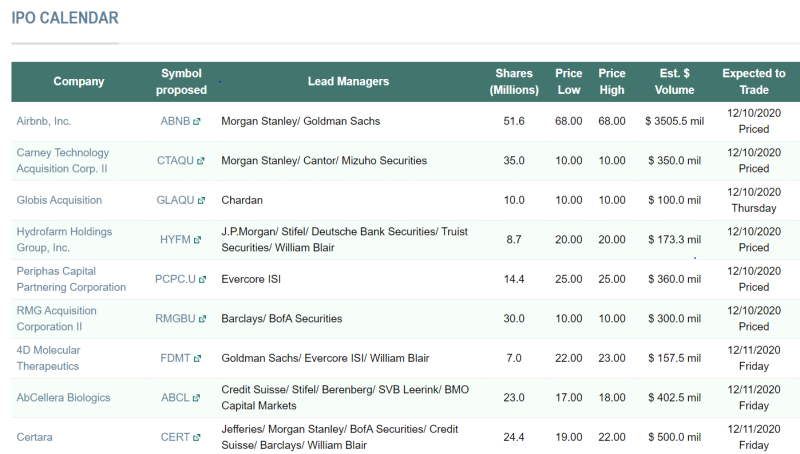Click the Est. $ Volume column header
This screenshot has height=454, width=800.
point(674,82)
